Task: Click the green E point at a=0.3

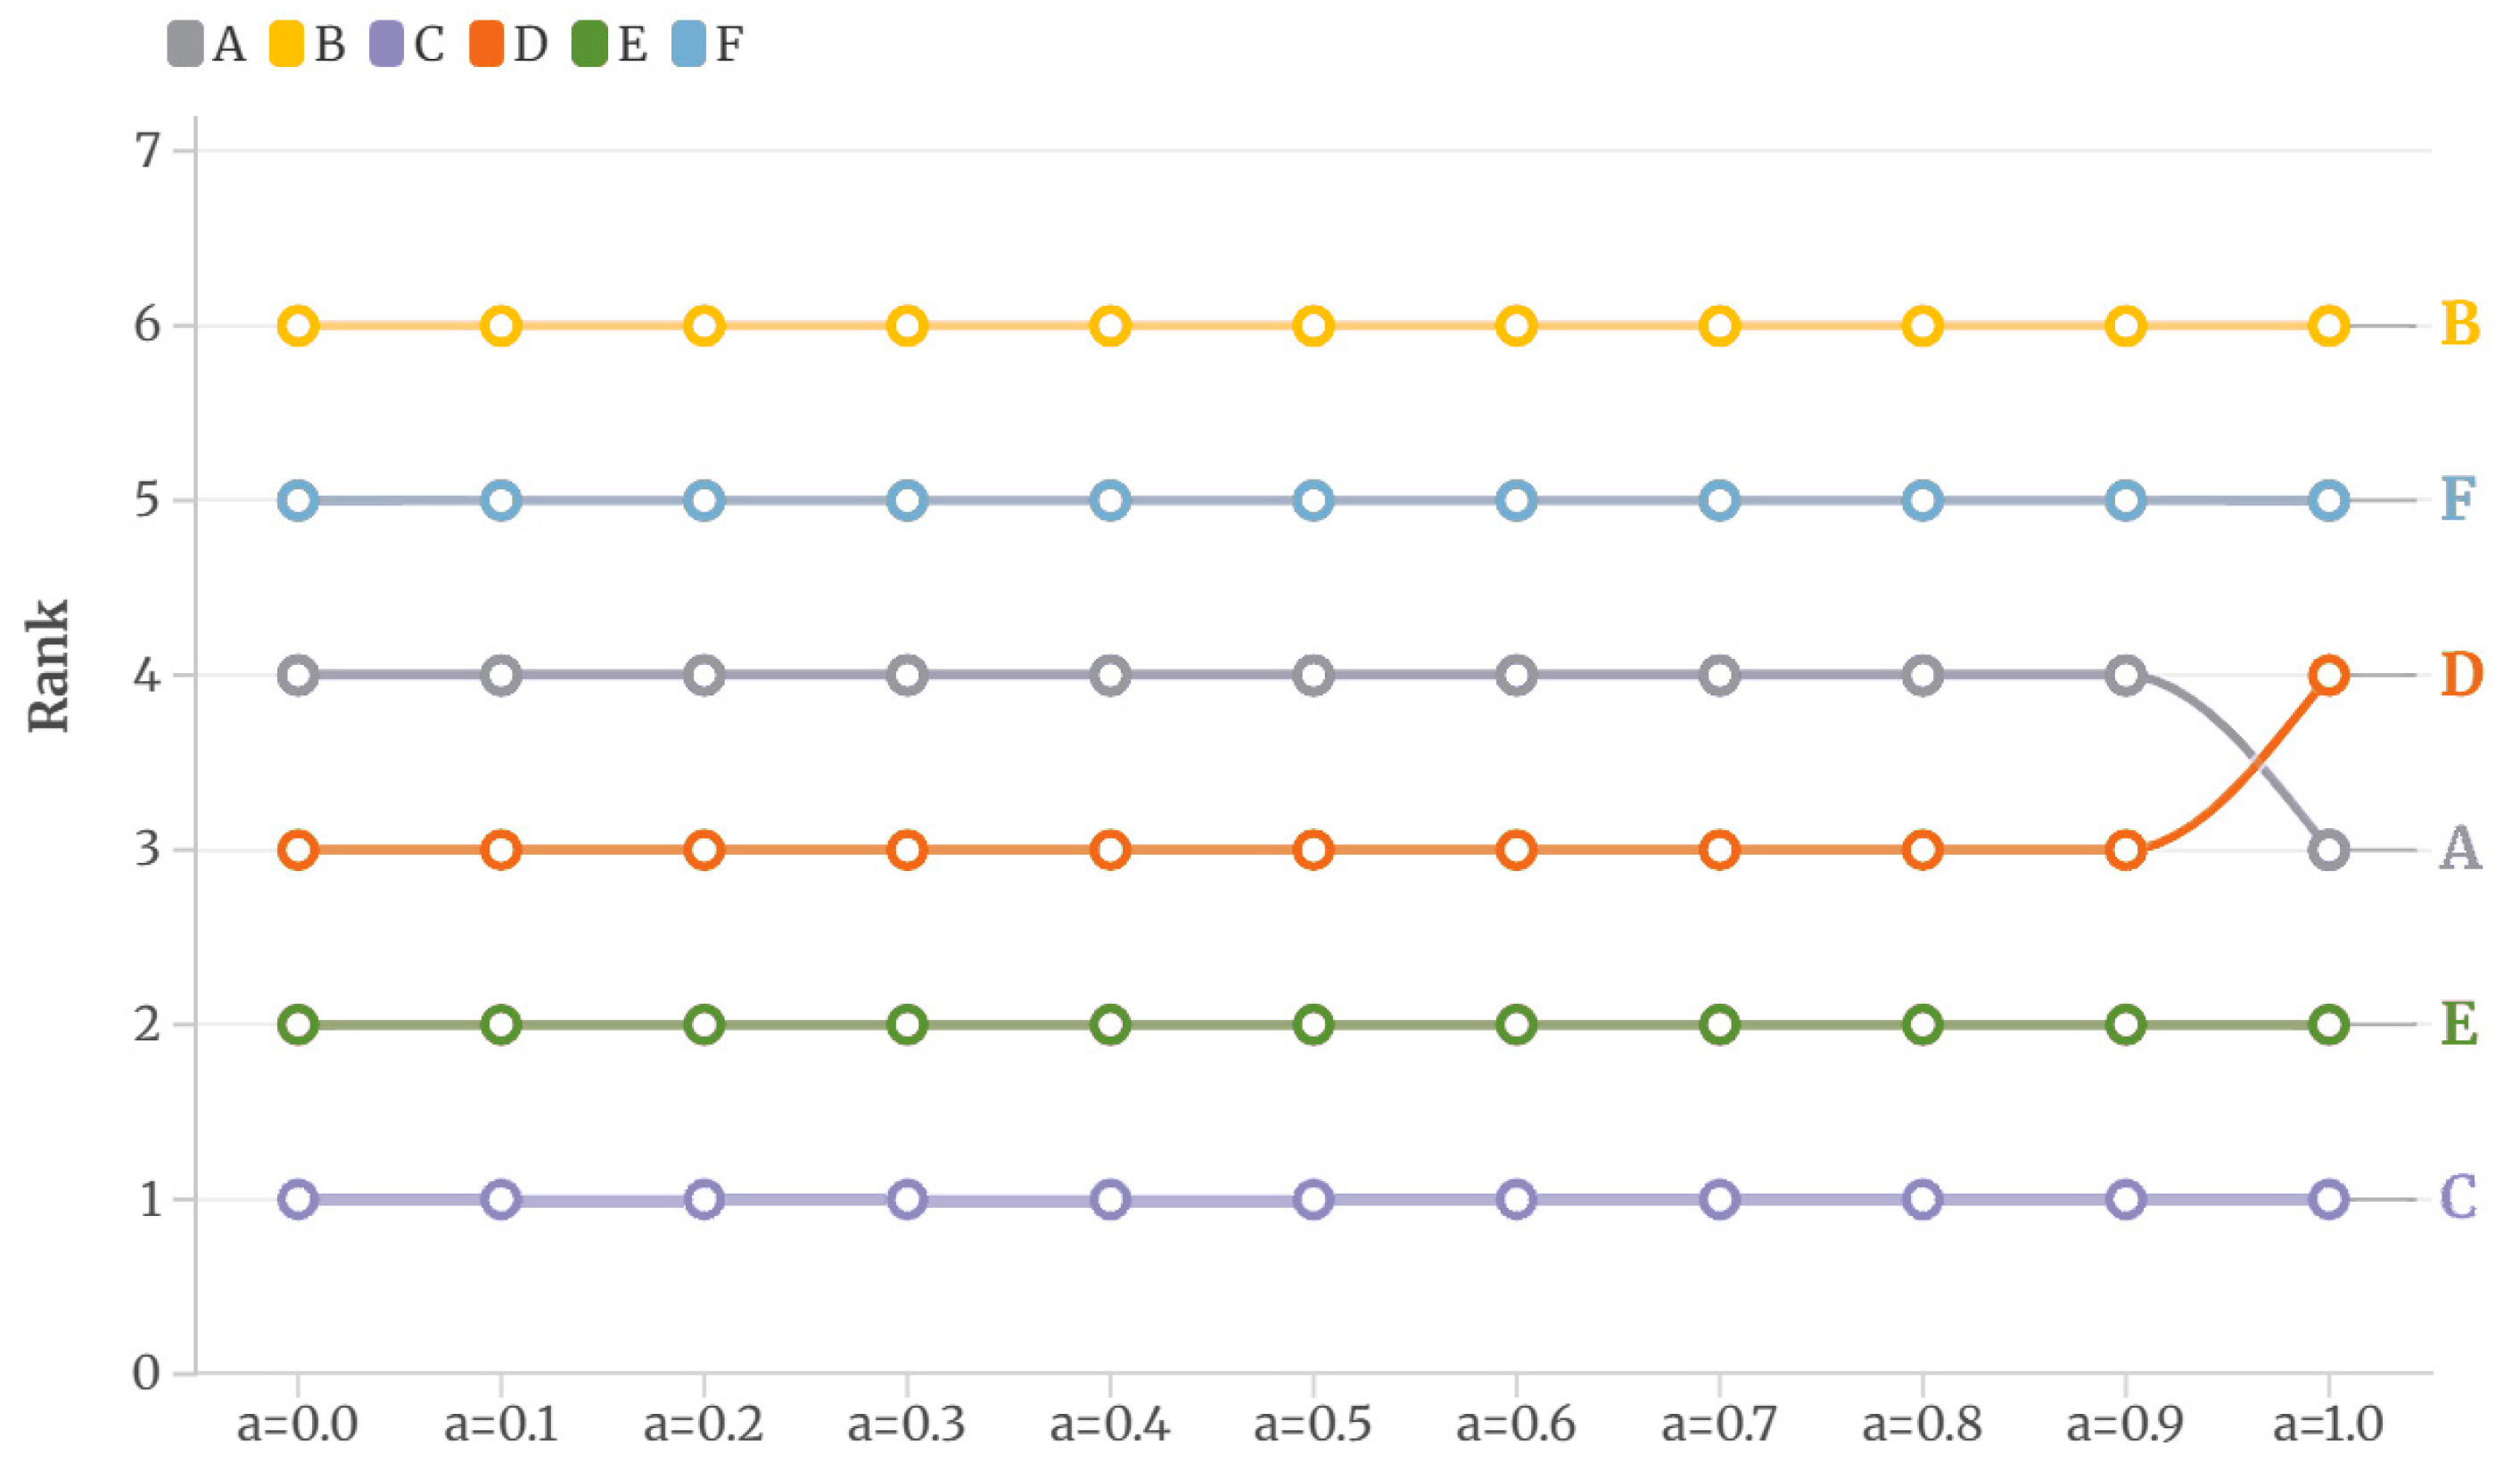Action: click(x=907, y=1025)
